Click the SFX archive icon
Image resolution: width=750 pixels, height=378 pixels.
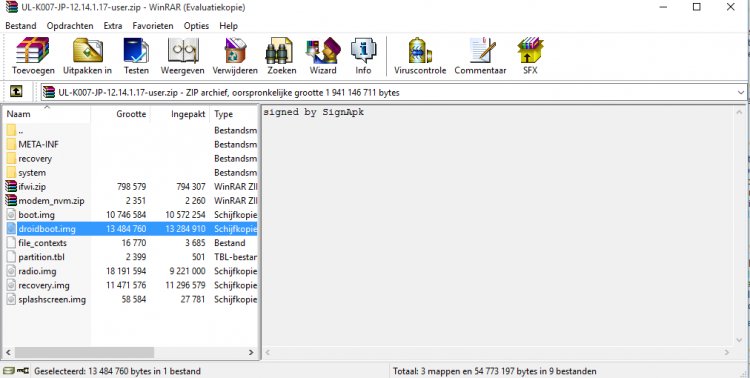coord(530,56)
